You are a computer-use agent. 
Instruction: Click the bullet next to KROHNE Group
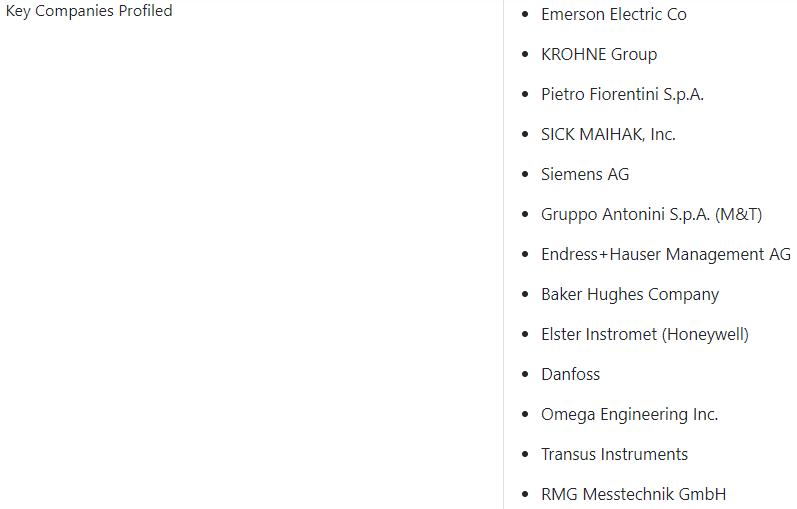525,54
